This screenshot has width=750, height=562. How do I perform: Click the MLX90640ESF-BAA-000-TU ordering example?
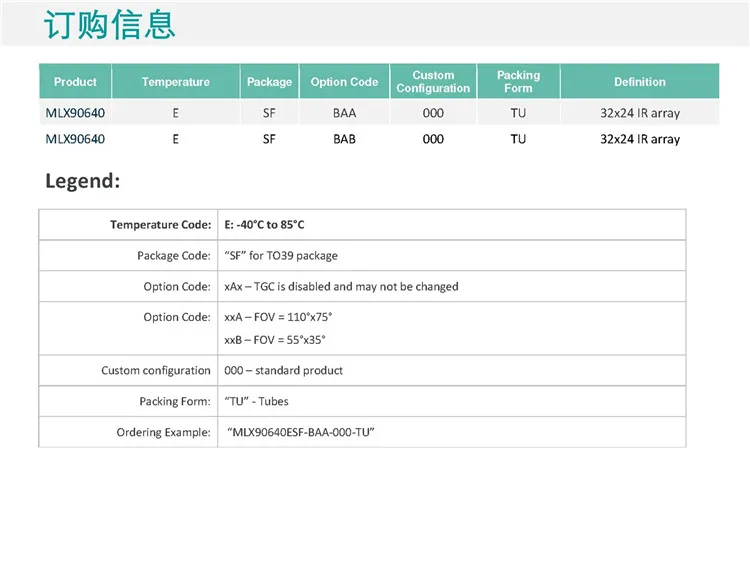pyautogui.click(x=307, y=432)
